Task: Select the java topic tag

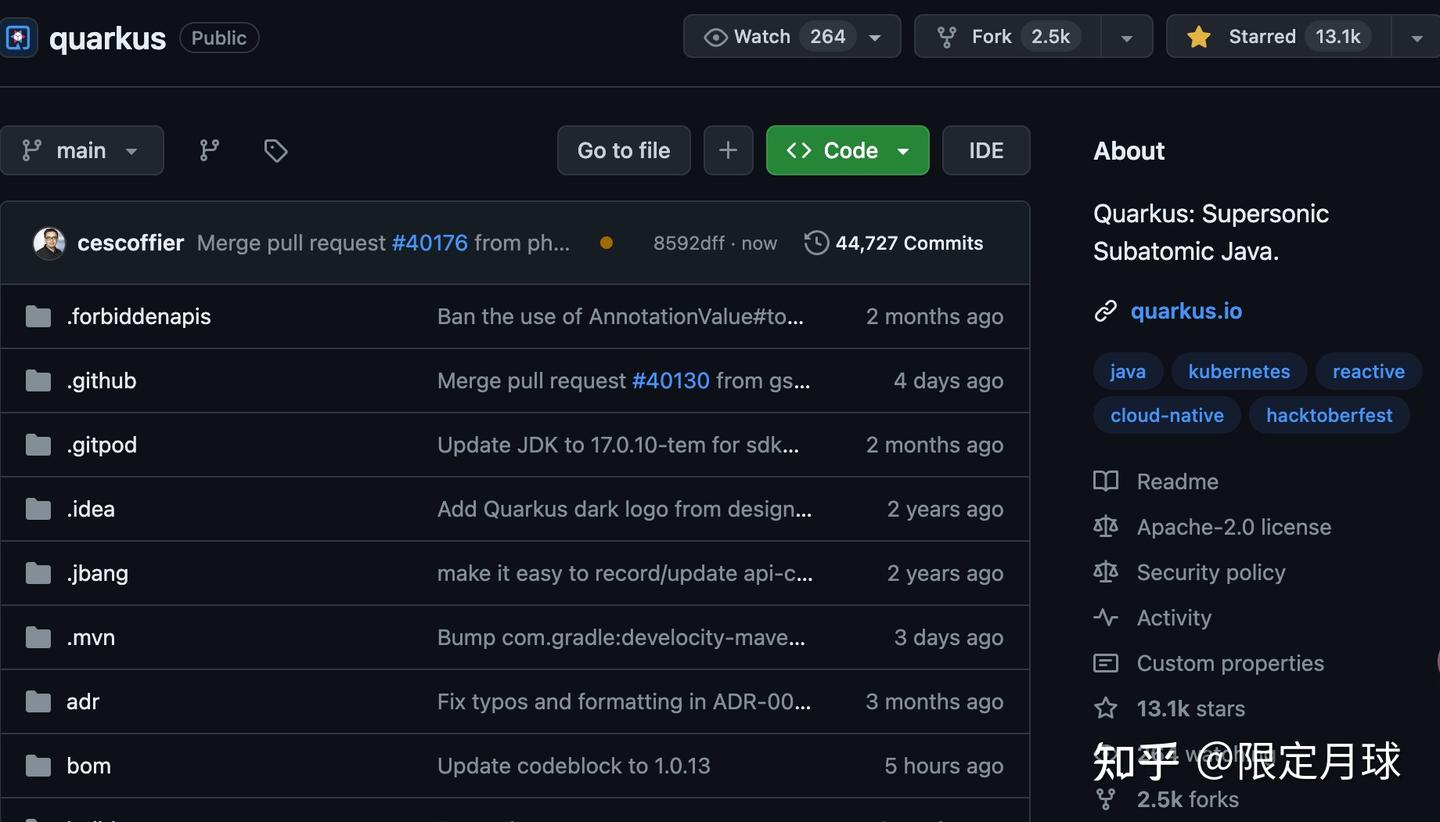Action: (1128, 371)
